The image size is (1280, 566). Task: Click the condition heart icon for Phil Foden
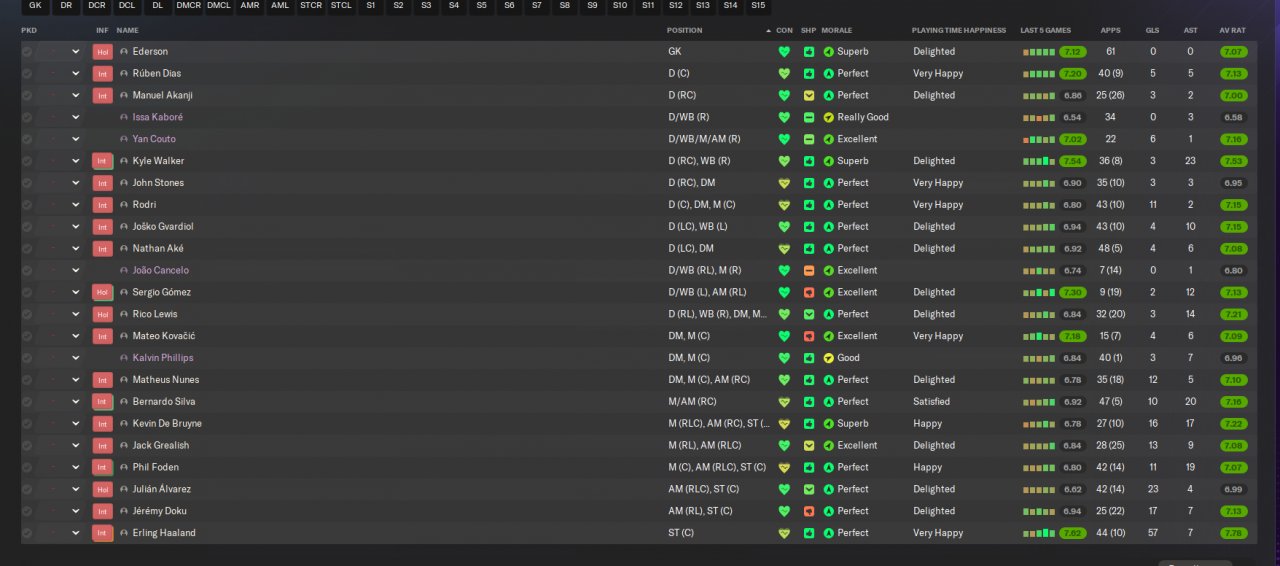[x=784, y=468]
